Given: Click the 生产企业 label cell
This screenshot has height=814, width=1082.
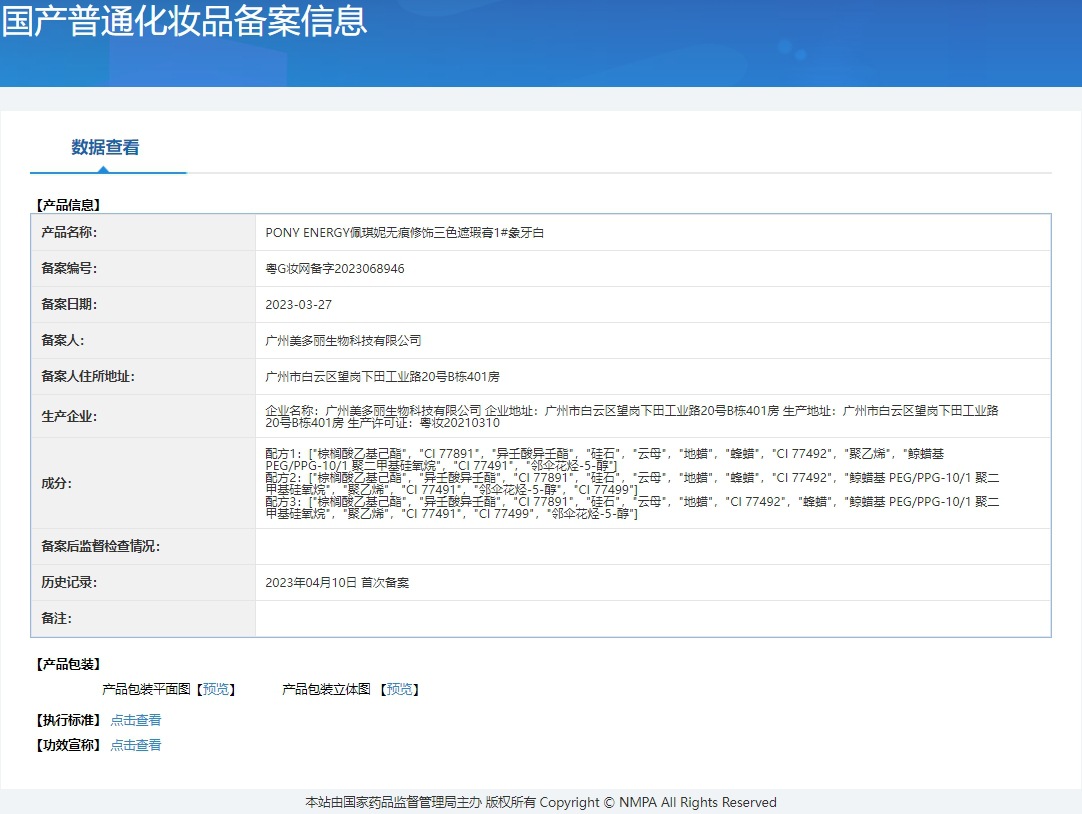Looking at the screenshot, I should (144, 416).
